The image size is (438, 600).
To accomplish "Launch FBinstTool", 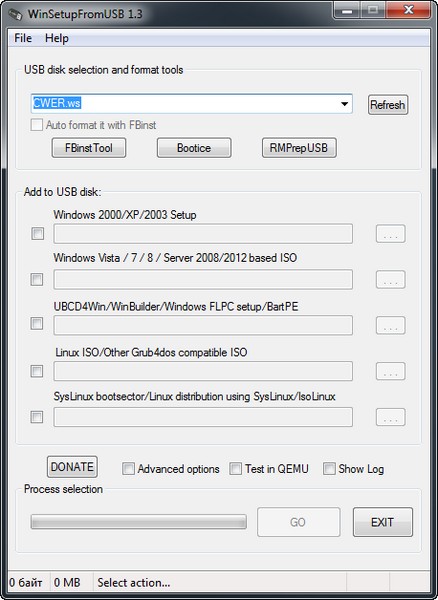I will [89, 148].
